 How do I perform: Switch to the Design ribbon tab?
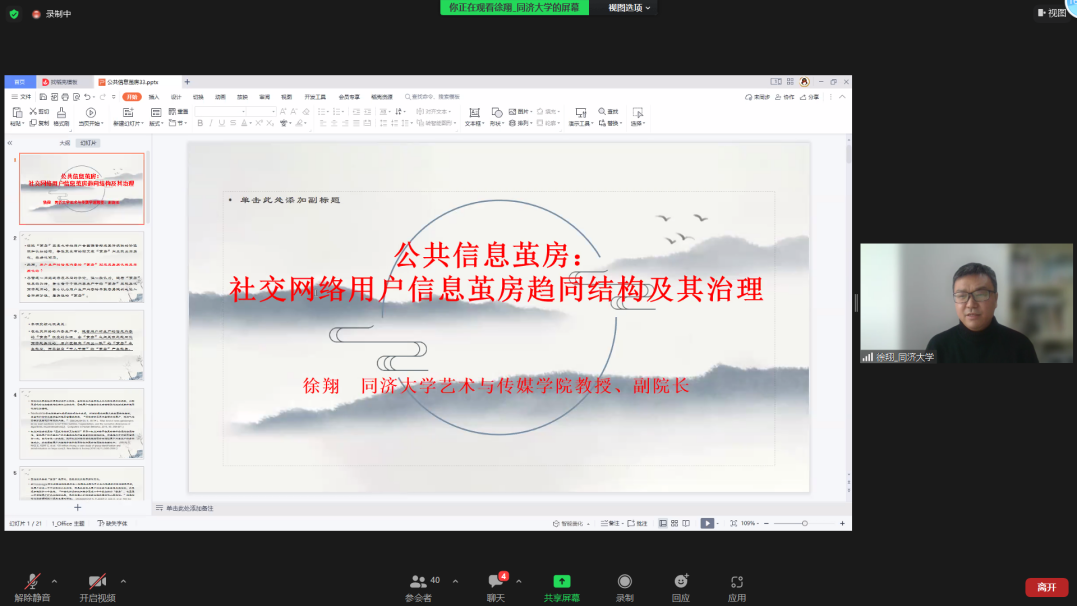tap(176, 97)
